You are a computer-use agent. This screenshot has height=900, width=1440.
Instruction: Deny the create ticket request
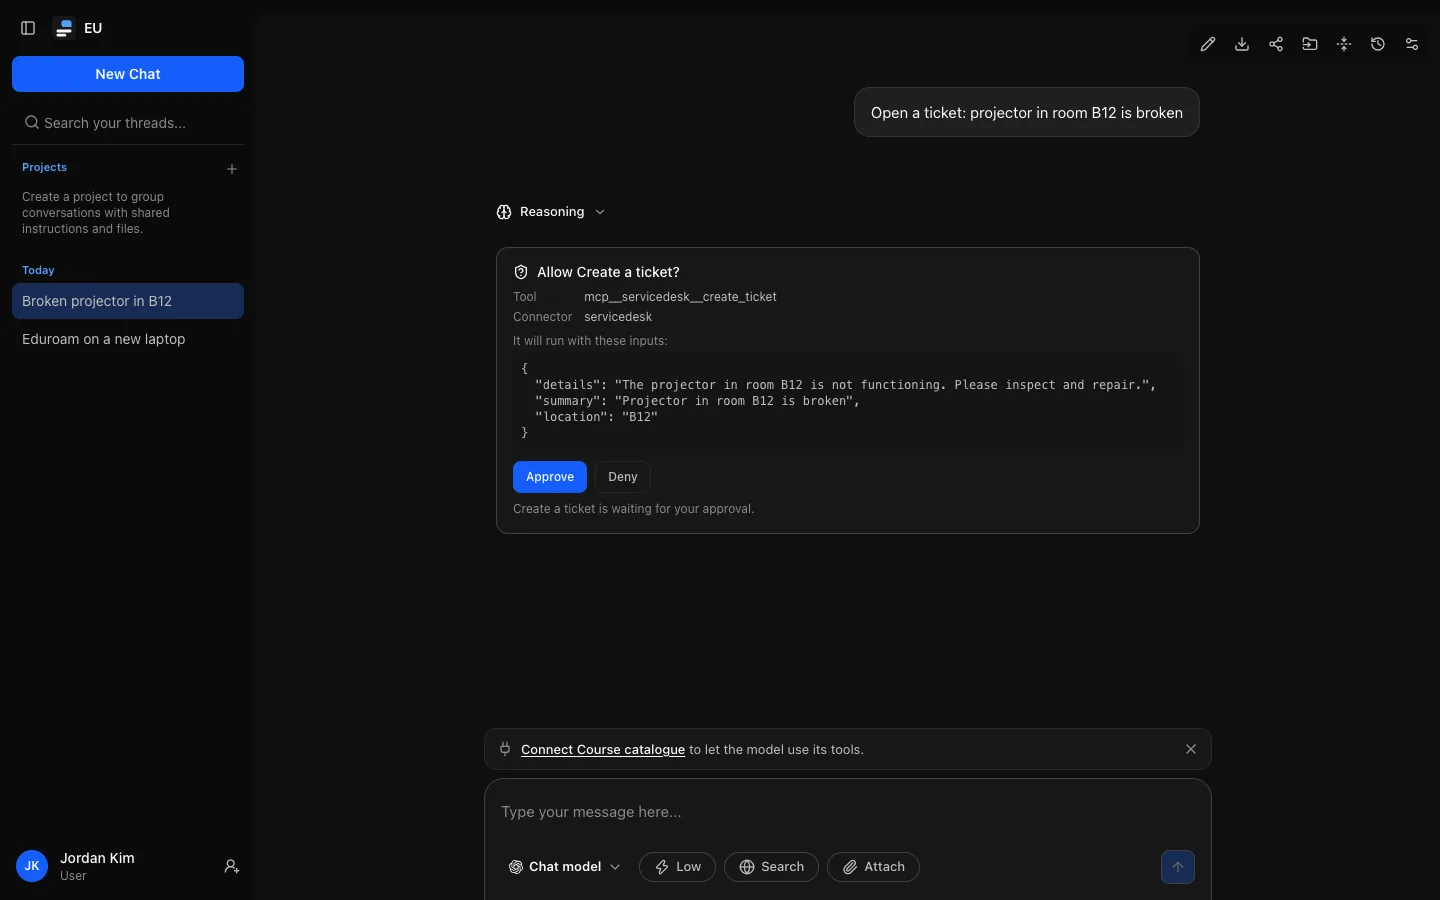coord(623,477)
